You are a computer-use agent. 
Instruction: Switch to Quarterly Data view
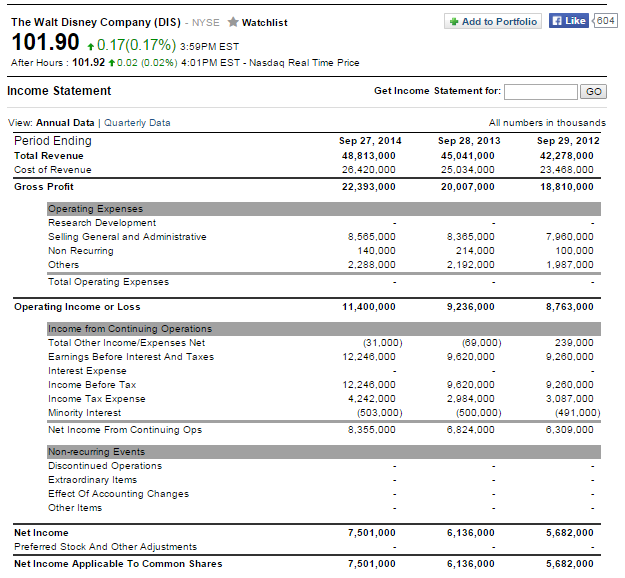point(137,123)
